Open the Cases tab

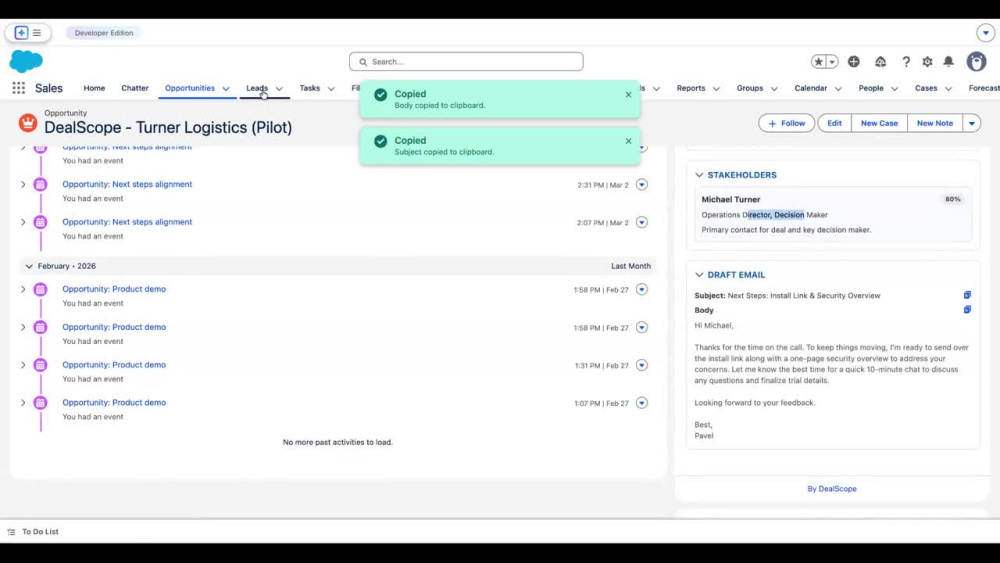pyautogui.click(x=926, y=88)
